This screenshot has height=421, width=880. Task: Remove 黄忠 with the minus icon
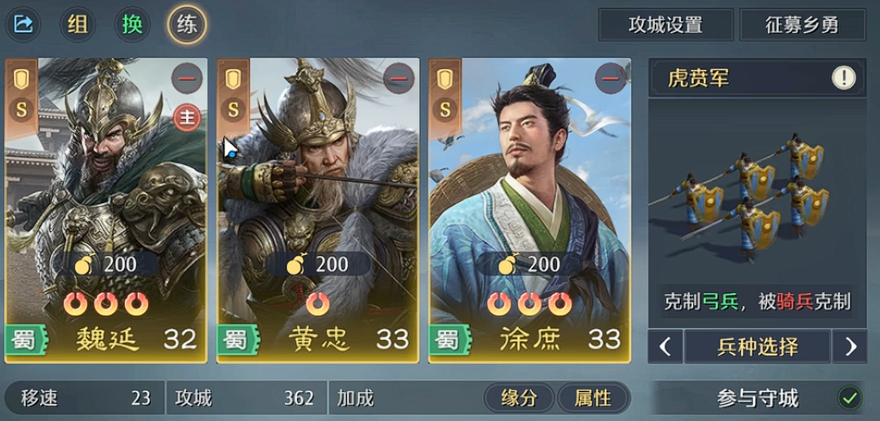[398, 78]
